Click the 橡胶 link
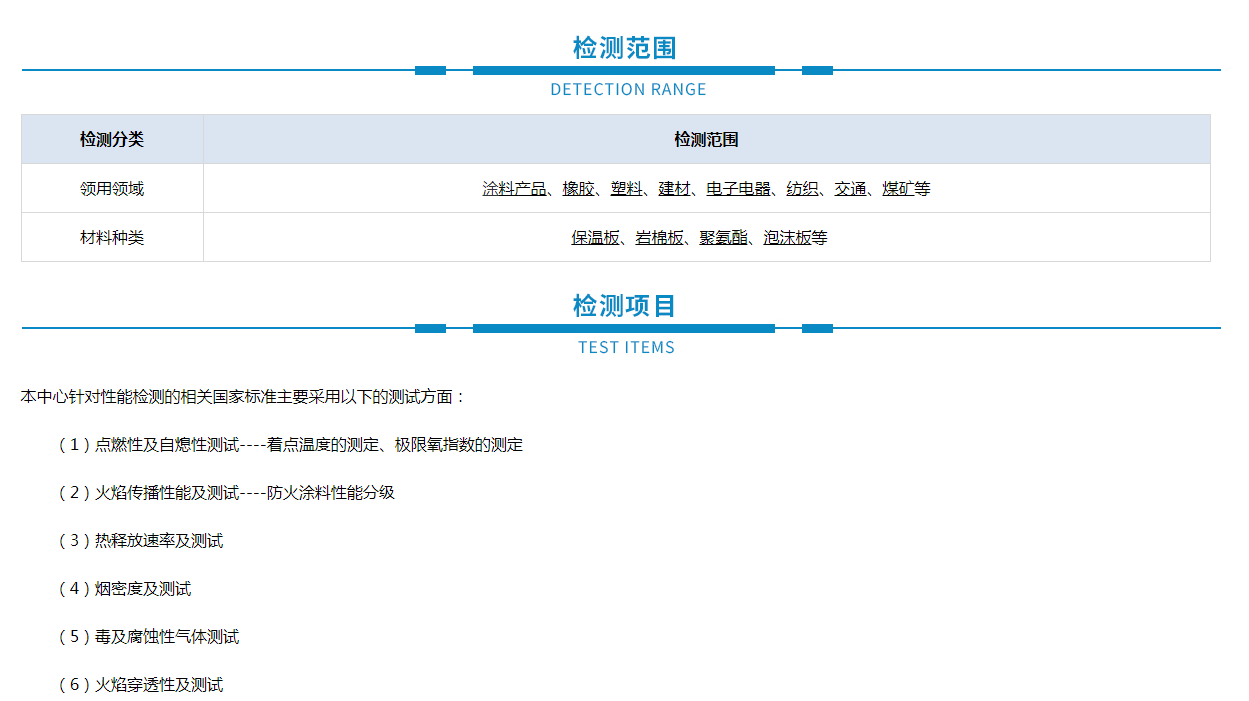Image resolution: width=1249 pixels, height=701 pixels. (x=578, y=189)
